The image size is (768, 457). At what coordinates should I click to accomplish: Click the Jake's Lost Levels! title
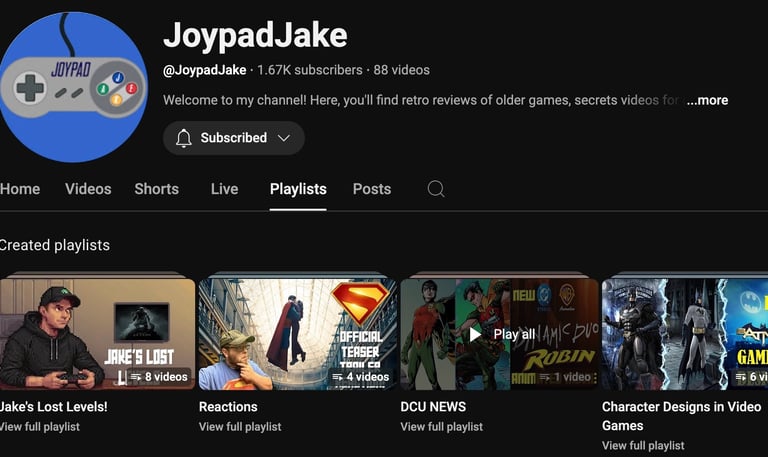point(53,407)
